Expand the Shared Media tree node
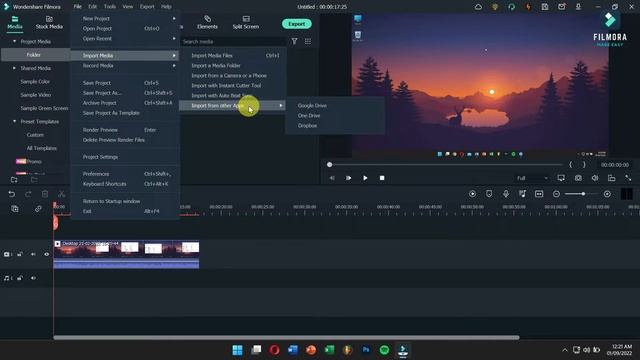 click(15, 68)
